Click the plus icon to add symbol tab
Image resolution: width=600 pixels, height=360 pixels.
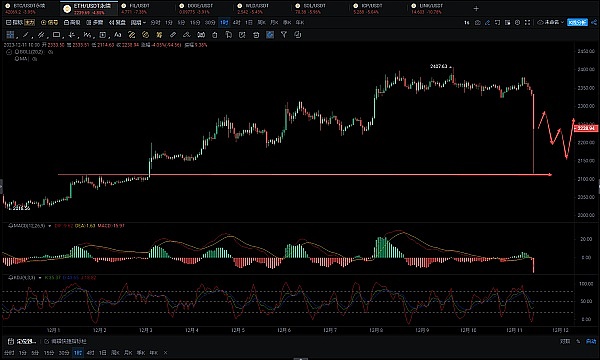tap(476, 8)
